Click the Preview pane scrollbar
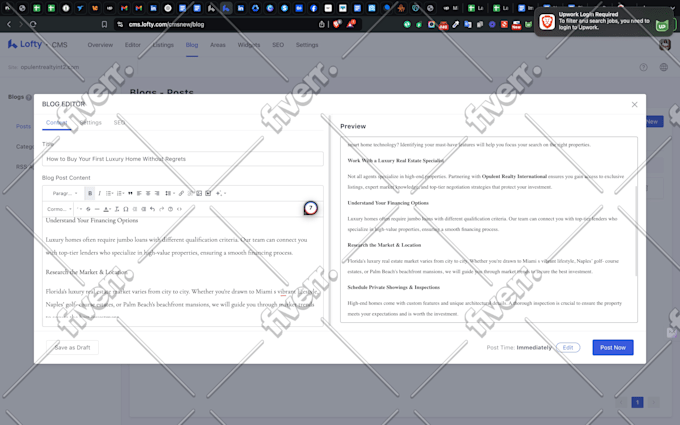This screenshot has height=425, width=680. pyautogui.click(x=636, y=230)
